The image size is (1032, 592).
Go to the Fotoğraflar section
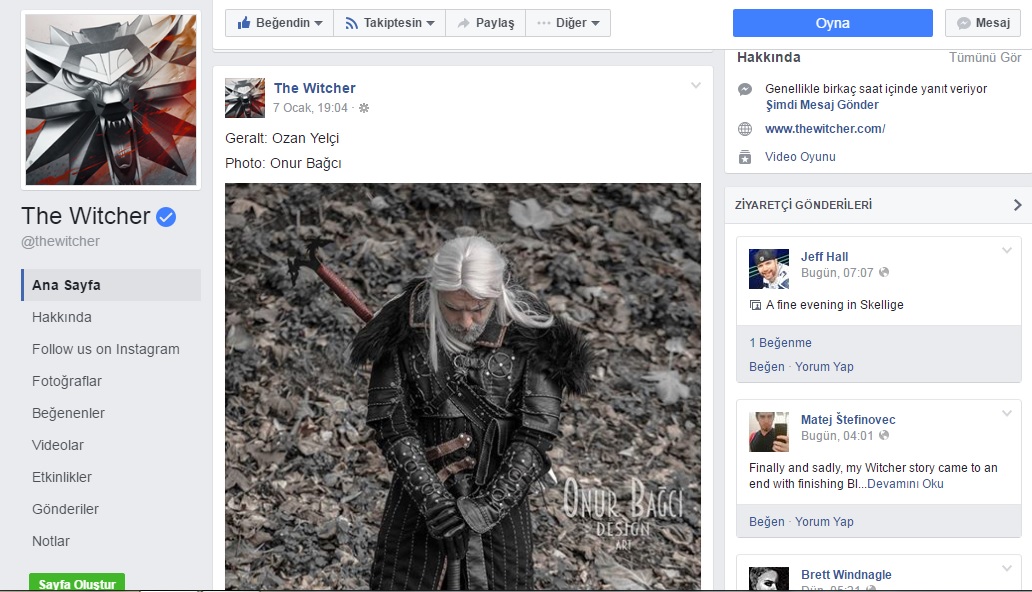67,381
